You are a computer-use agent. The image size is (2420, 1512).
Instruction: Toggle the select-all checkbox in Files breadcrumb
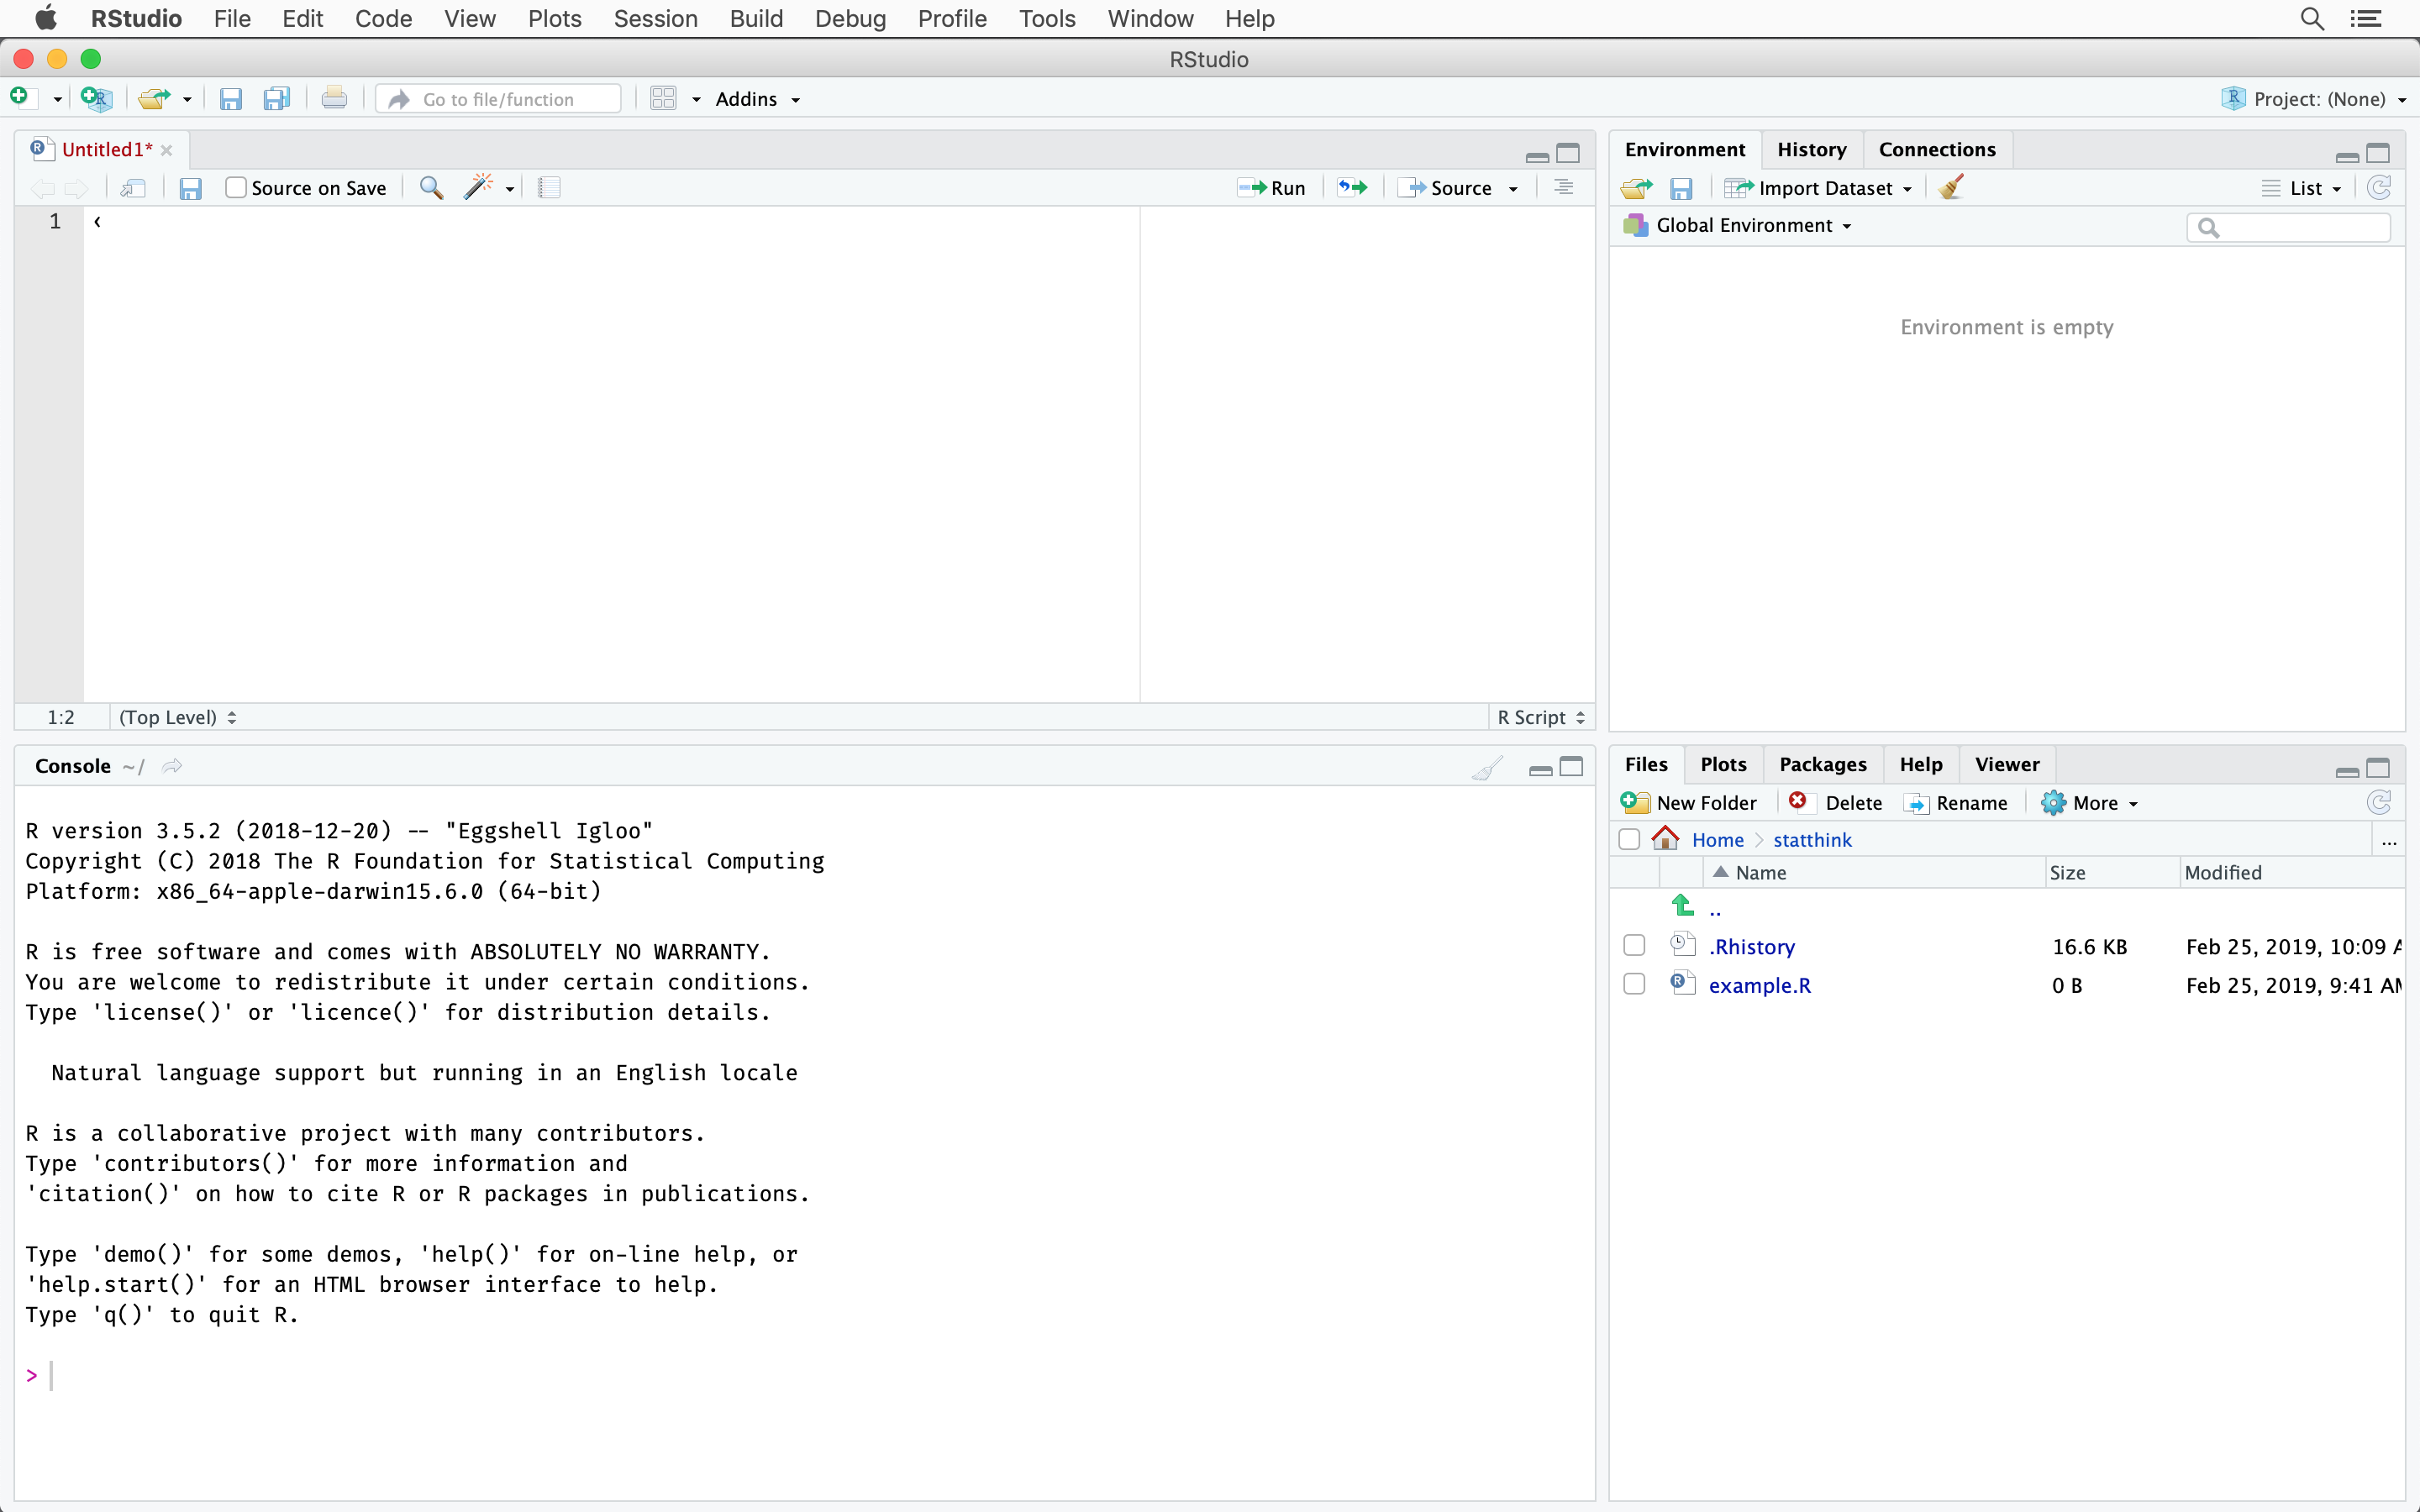pyautogui.click(x=1629, y=840)
